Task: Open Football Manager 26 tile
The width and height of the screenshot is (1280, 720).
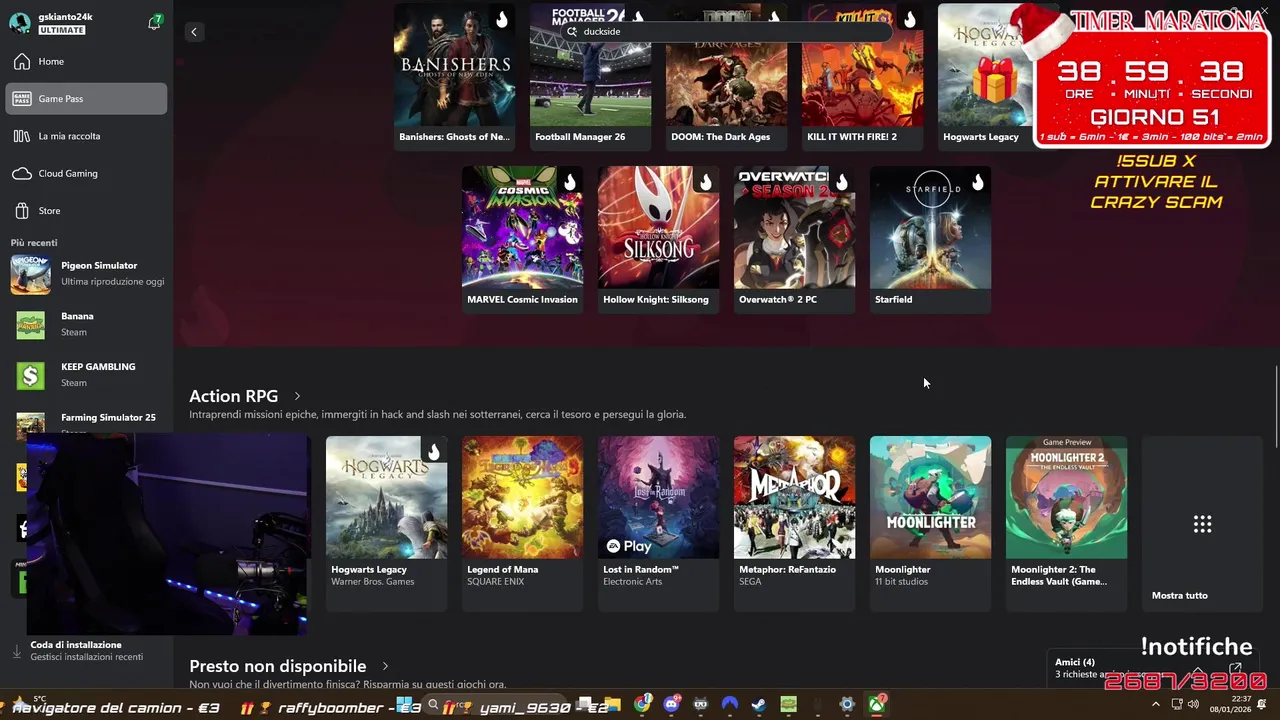Action: [x=591, y=77]
